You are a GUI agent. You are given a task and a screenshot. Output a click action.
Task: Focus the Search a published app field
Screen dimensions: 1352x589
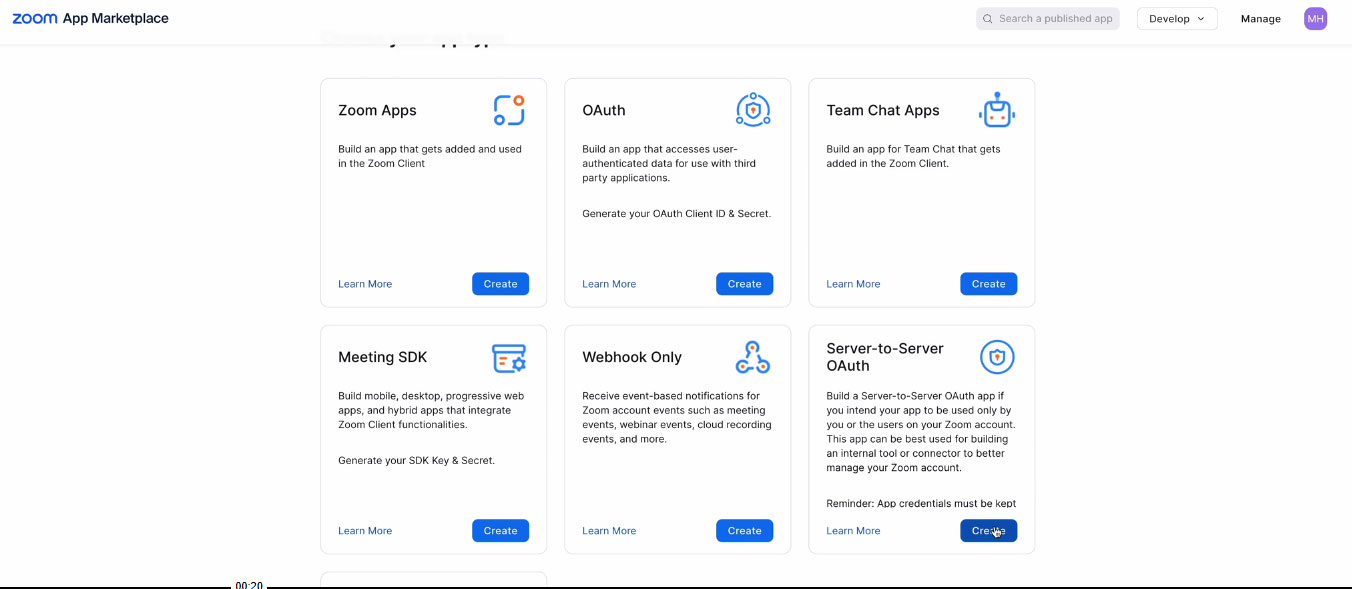pyautogui.click(x=1048, y=19)
